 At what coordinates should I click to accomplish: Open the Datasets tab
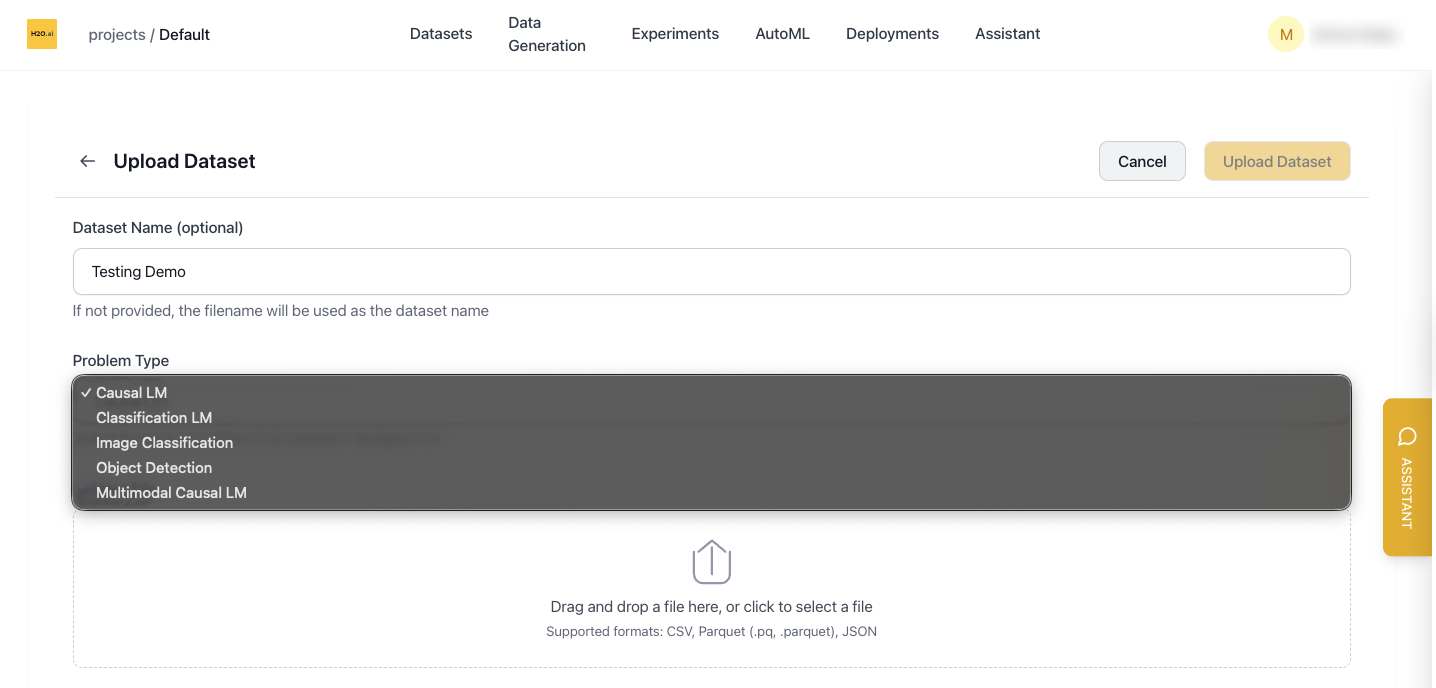click(x=441, y=34)
